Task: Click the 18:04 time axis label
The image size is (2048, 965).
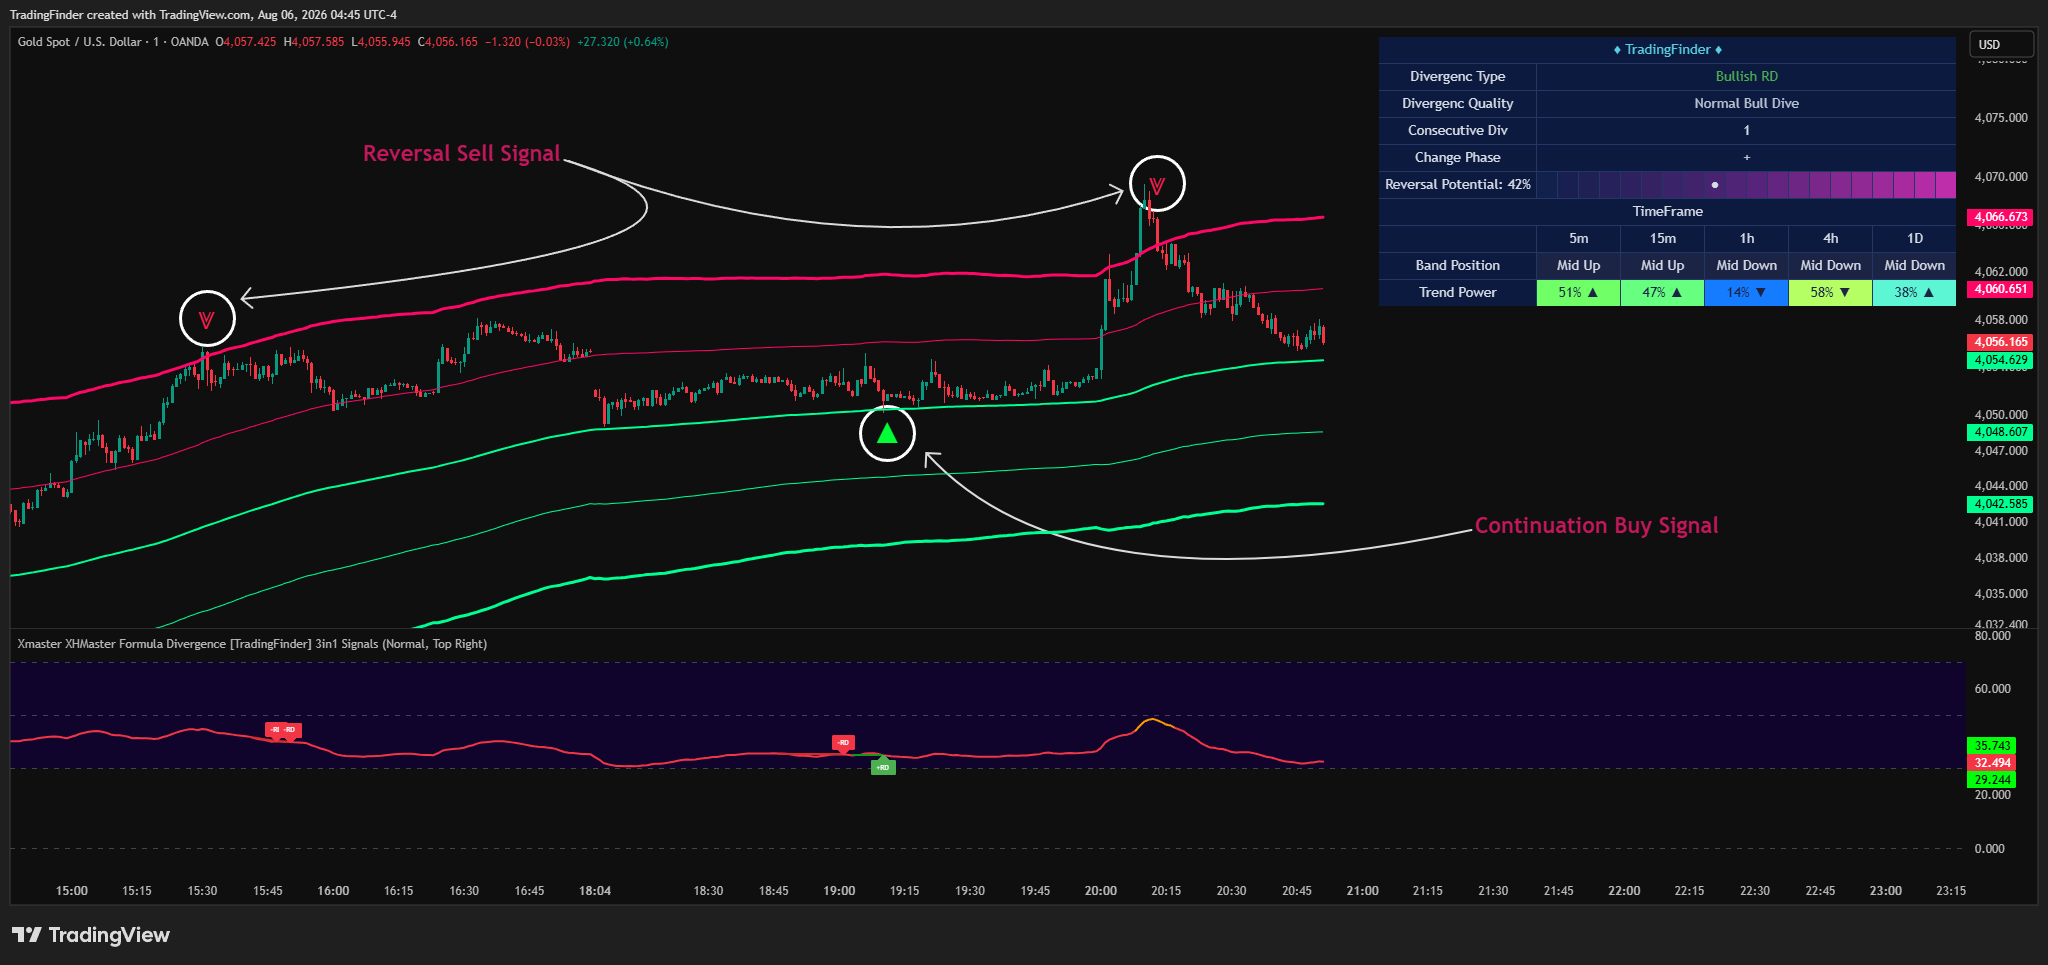Action: pyautogui.click(x=595, y=891)
